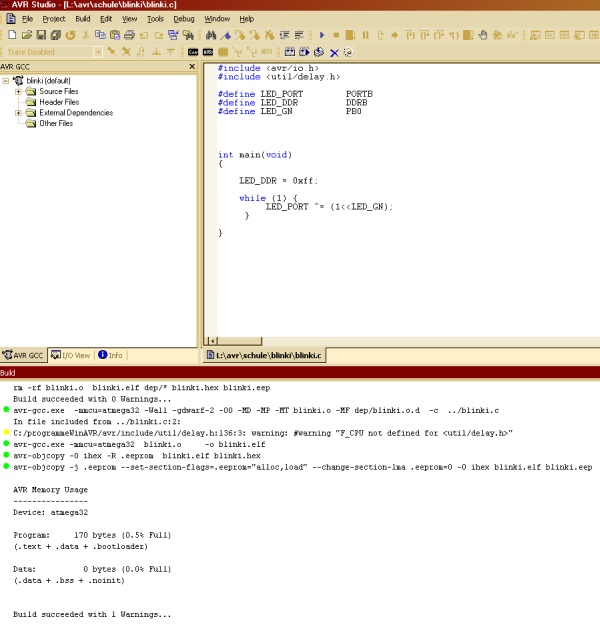The width and height of the screenshot is (600, 635).
Task: Click the Find binoculars icon
Action: click(x=211, y=35)
